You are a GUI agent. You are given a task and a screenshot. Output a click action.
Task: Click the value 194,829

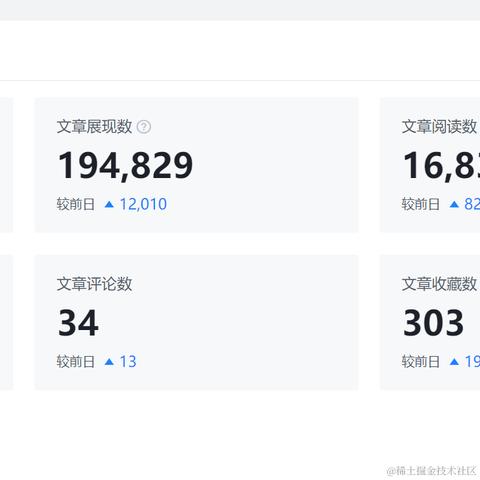125,165
